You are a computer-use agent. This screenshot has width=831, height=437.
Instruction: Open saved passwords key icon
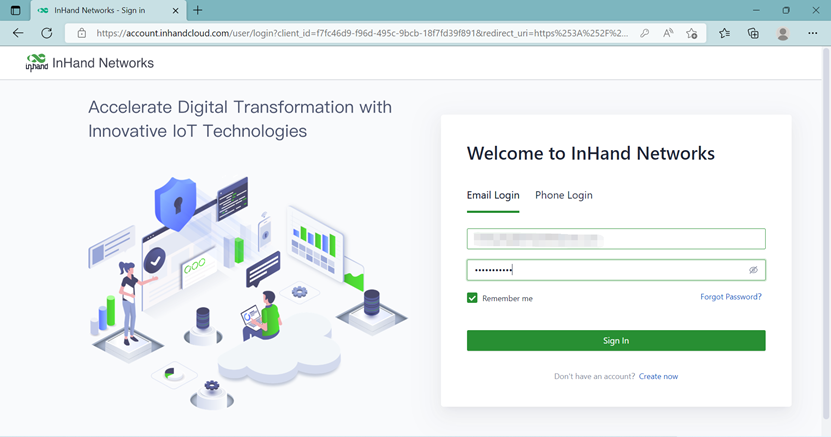(x=644, y=33)
